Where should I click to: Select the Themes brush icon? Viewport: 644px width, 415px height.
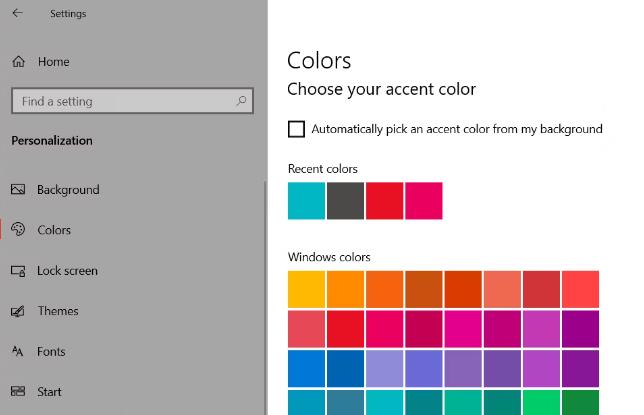(18, 311)
